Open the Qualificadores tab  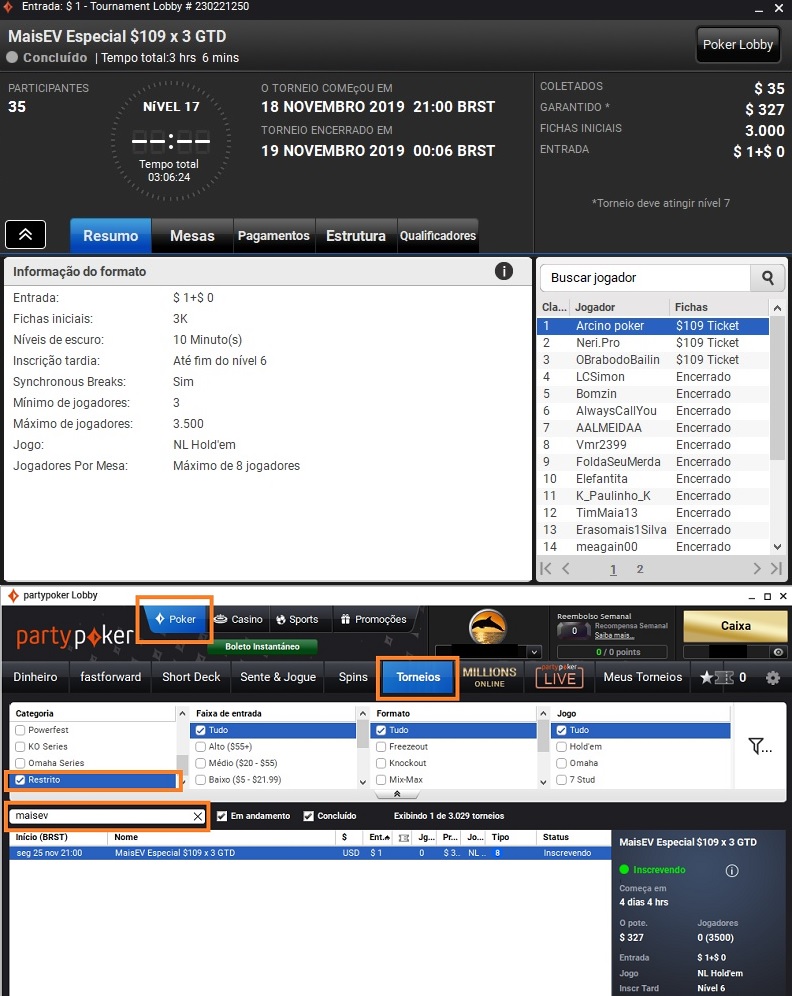pos(438,236)
